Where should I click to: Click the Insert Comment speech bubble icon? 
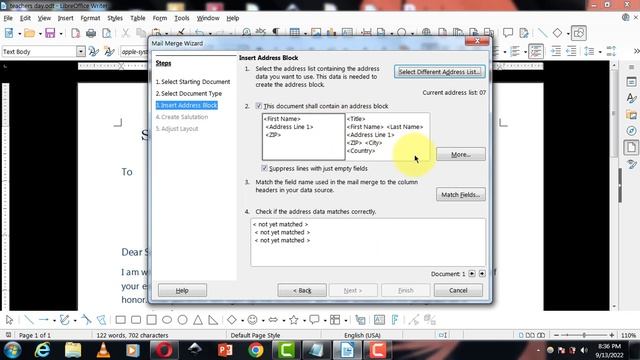508,33
